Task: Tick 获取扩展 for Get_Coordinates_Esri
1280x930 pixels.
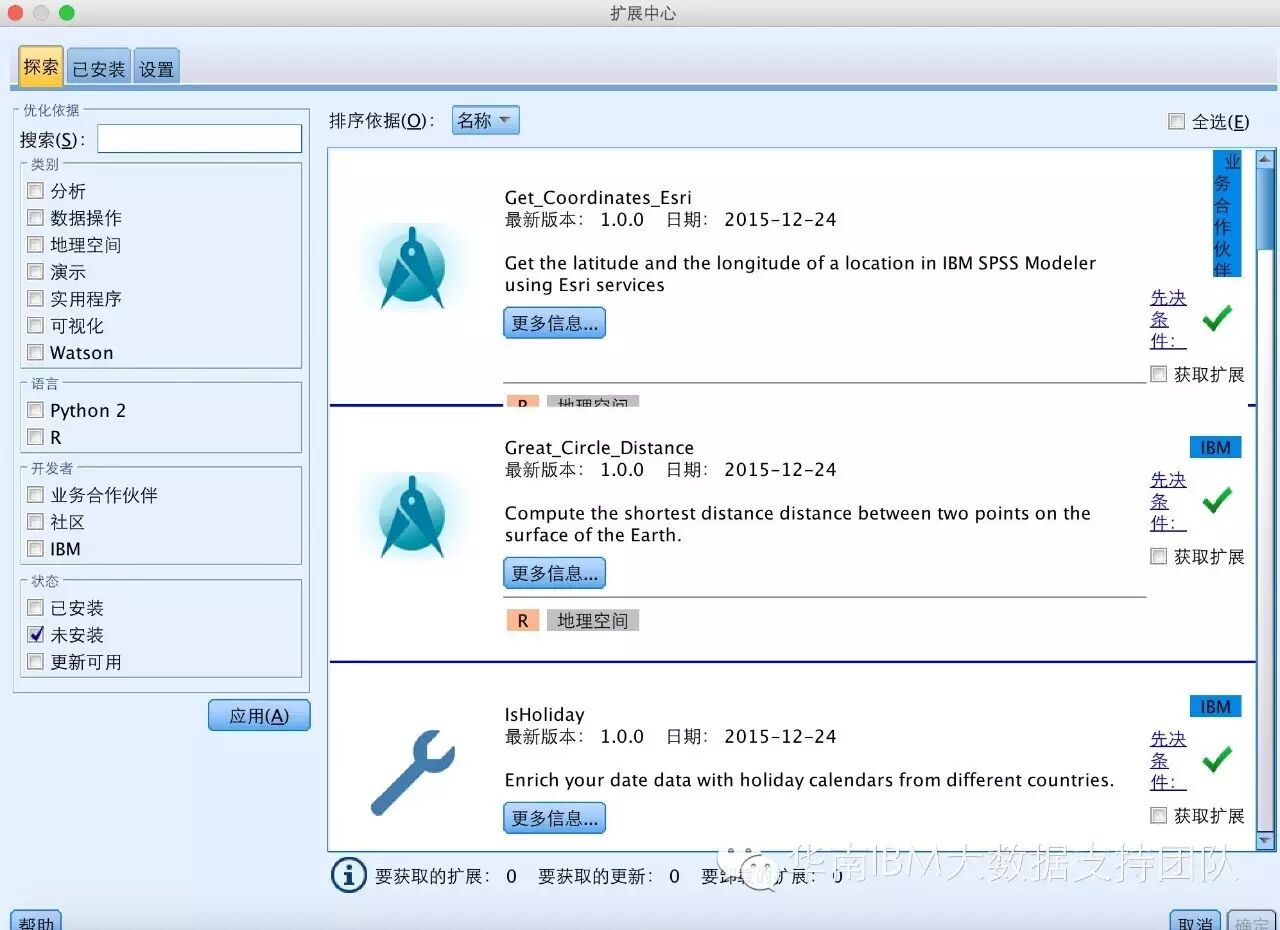Action: [x=1159, y=374]
